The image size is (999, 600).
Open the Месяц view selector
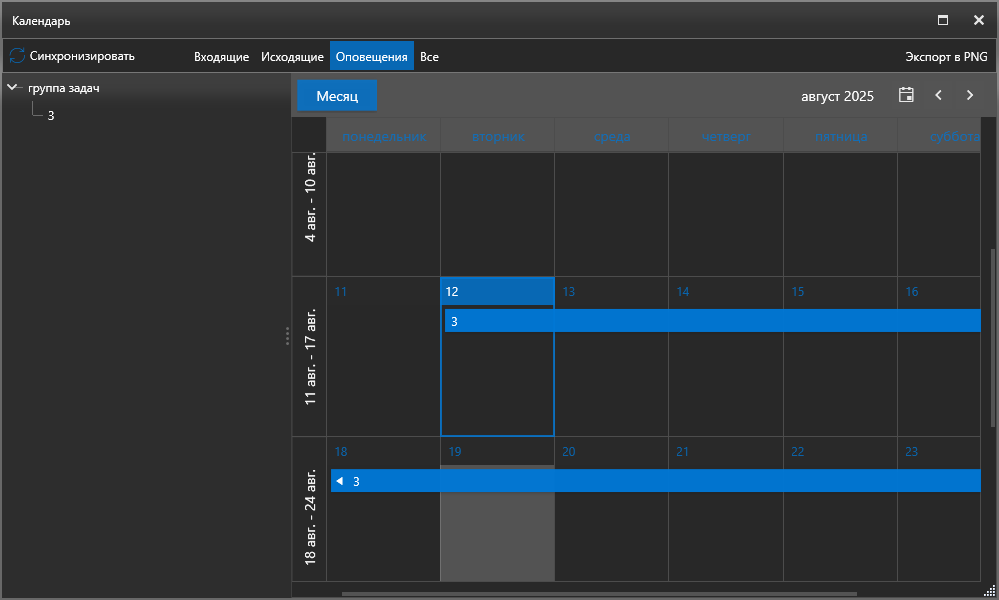click(x=337, y=96)
